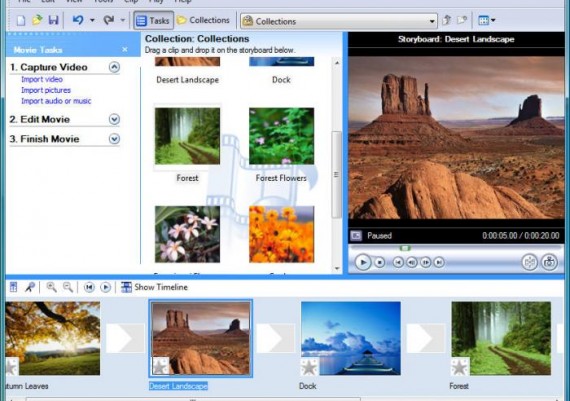Collapse the Capture Video section
This screenshot has width=570, height=401.
click(114, 67)
